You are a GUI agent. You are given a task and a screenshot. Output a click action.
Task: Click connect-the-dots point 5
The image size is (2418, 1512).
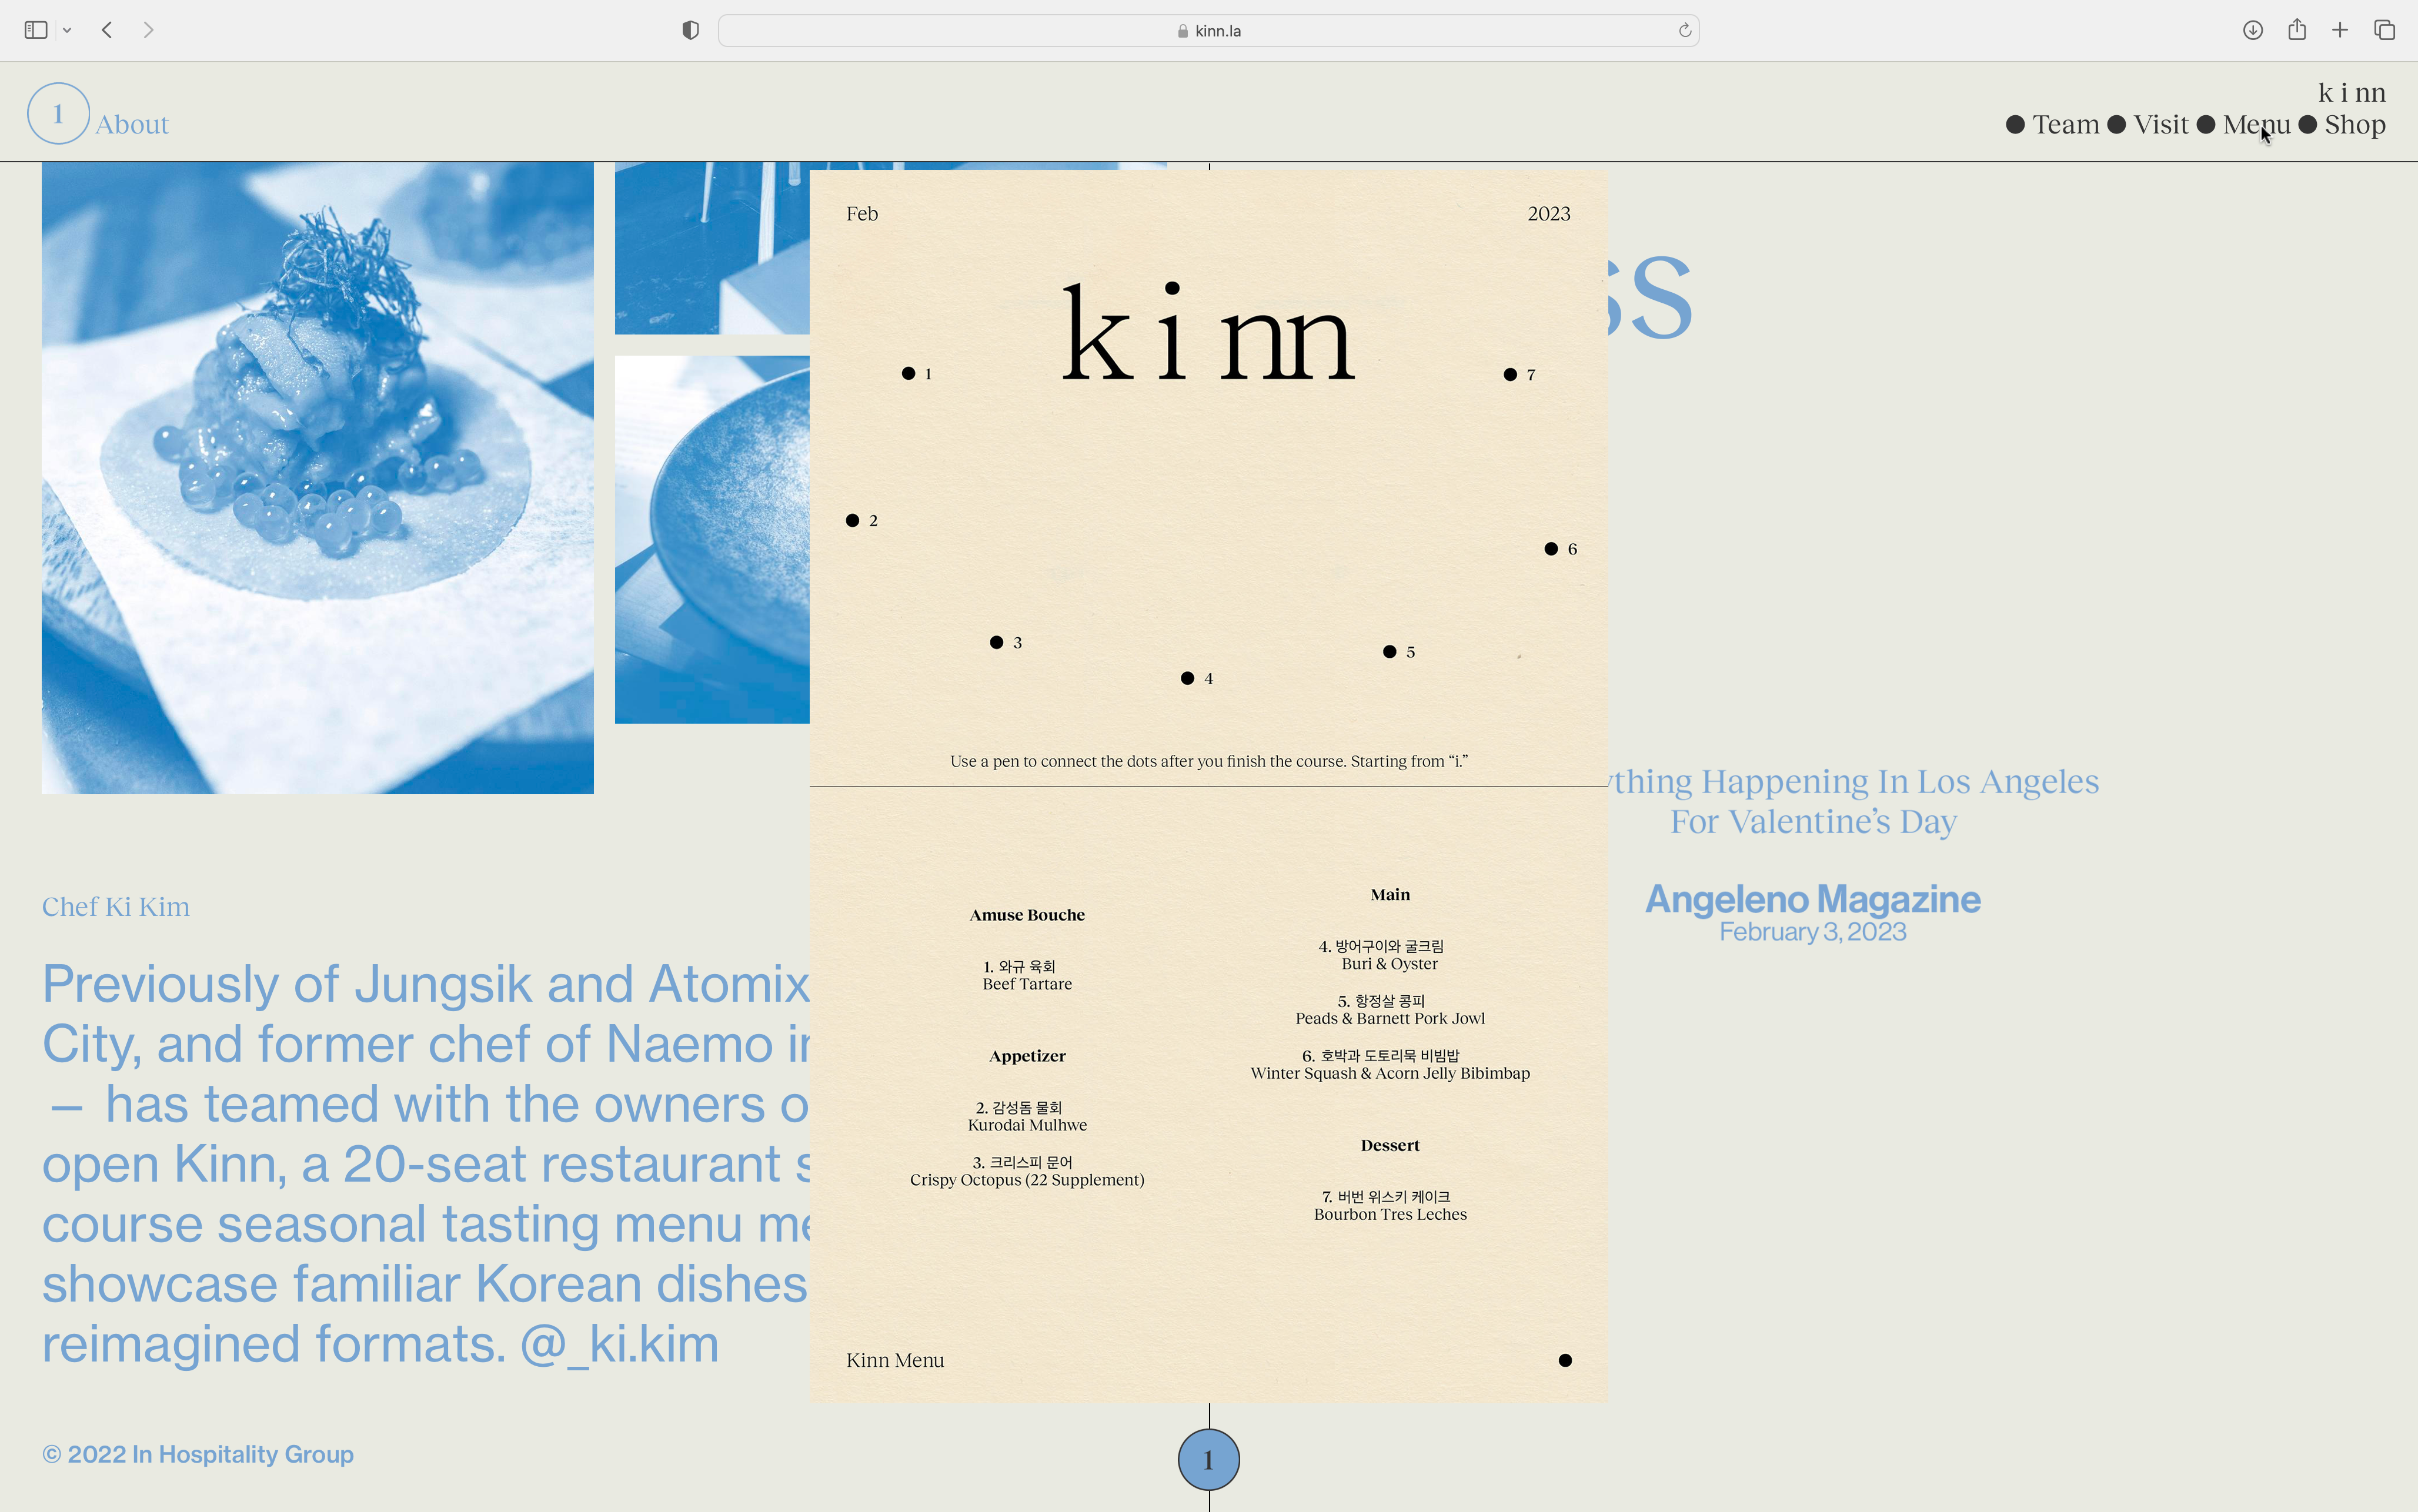coord(1389,651)
